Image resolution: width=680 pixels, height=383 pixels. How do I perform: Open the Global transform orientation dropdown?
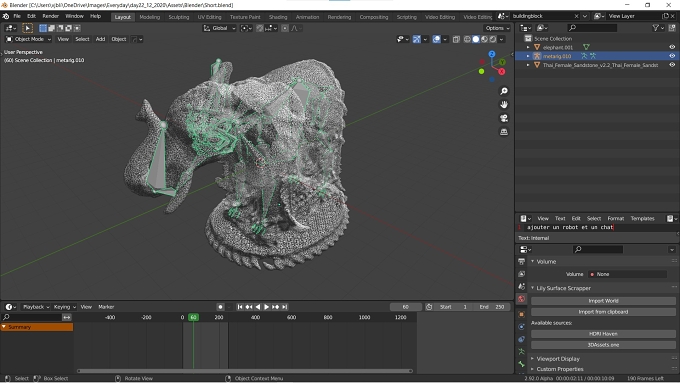[219, 28]
